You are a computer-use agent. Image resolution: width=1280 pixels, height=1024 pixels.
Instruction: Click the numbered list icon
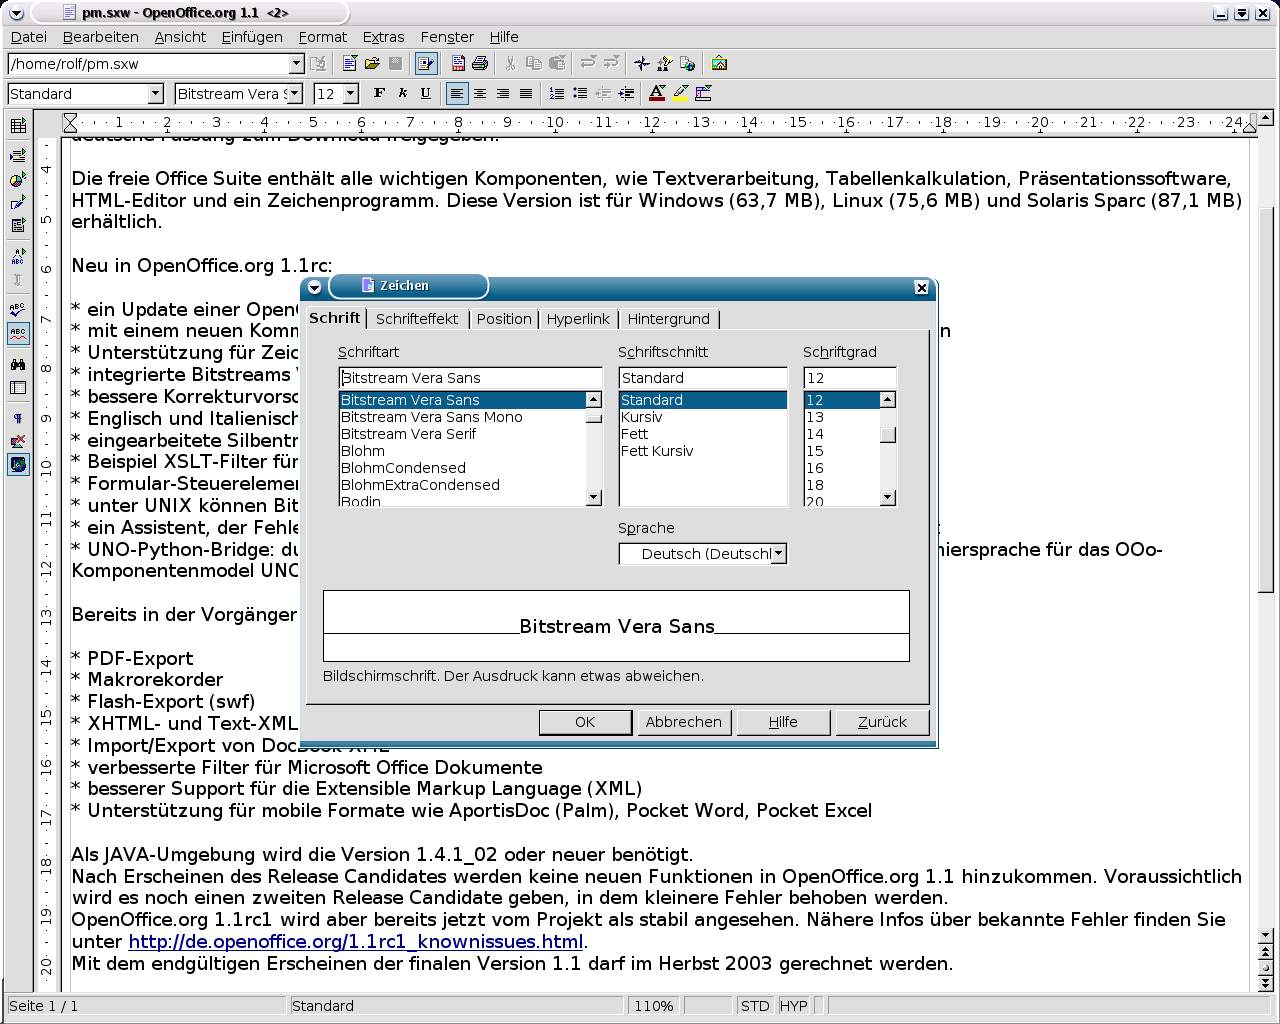[x=557, y=94]
